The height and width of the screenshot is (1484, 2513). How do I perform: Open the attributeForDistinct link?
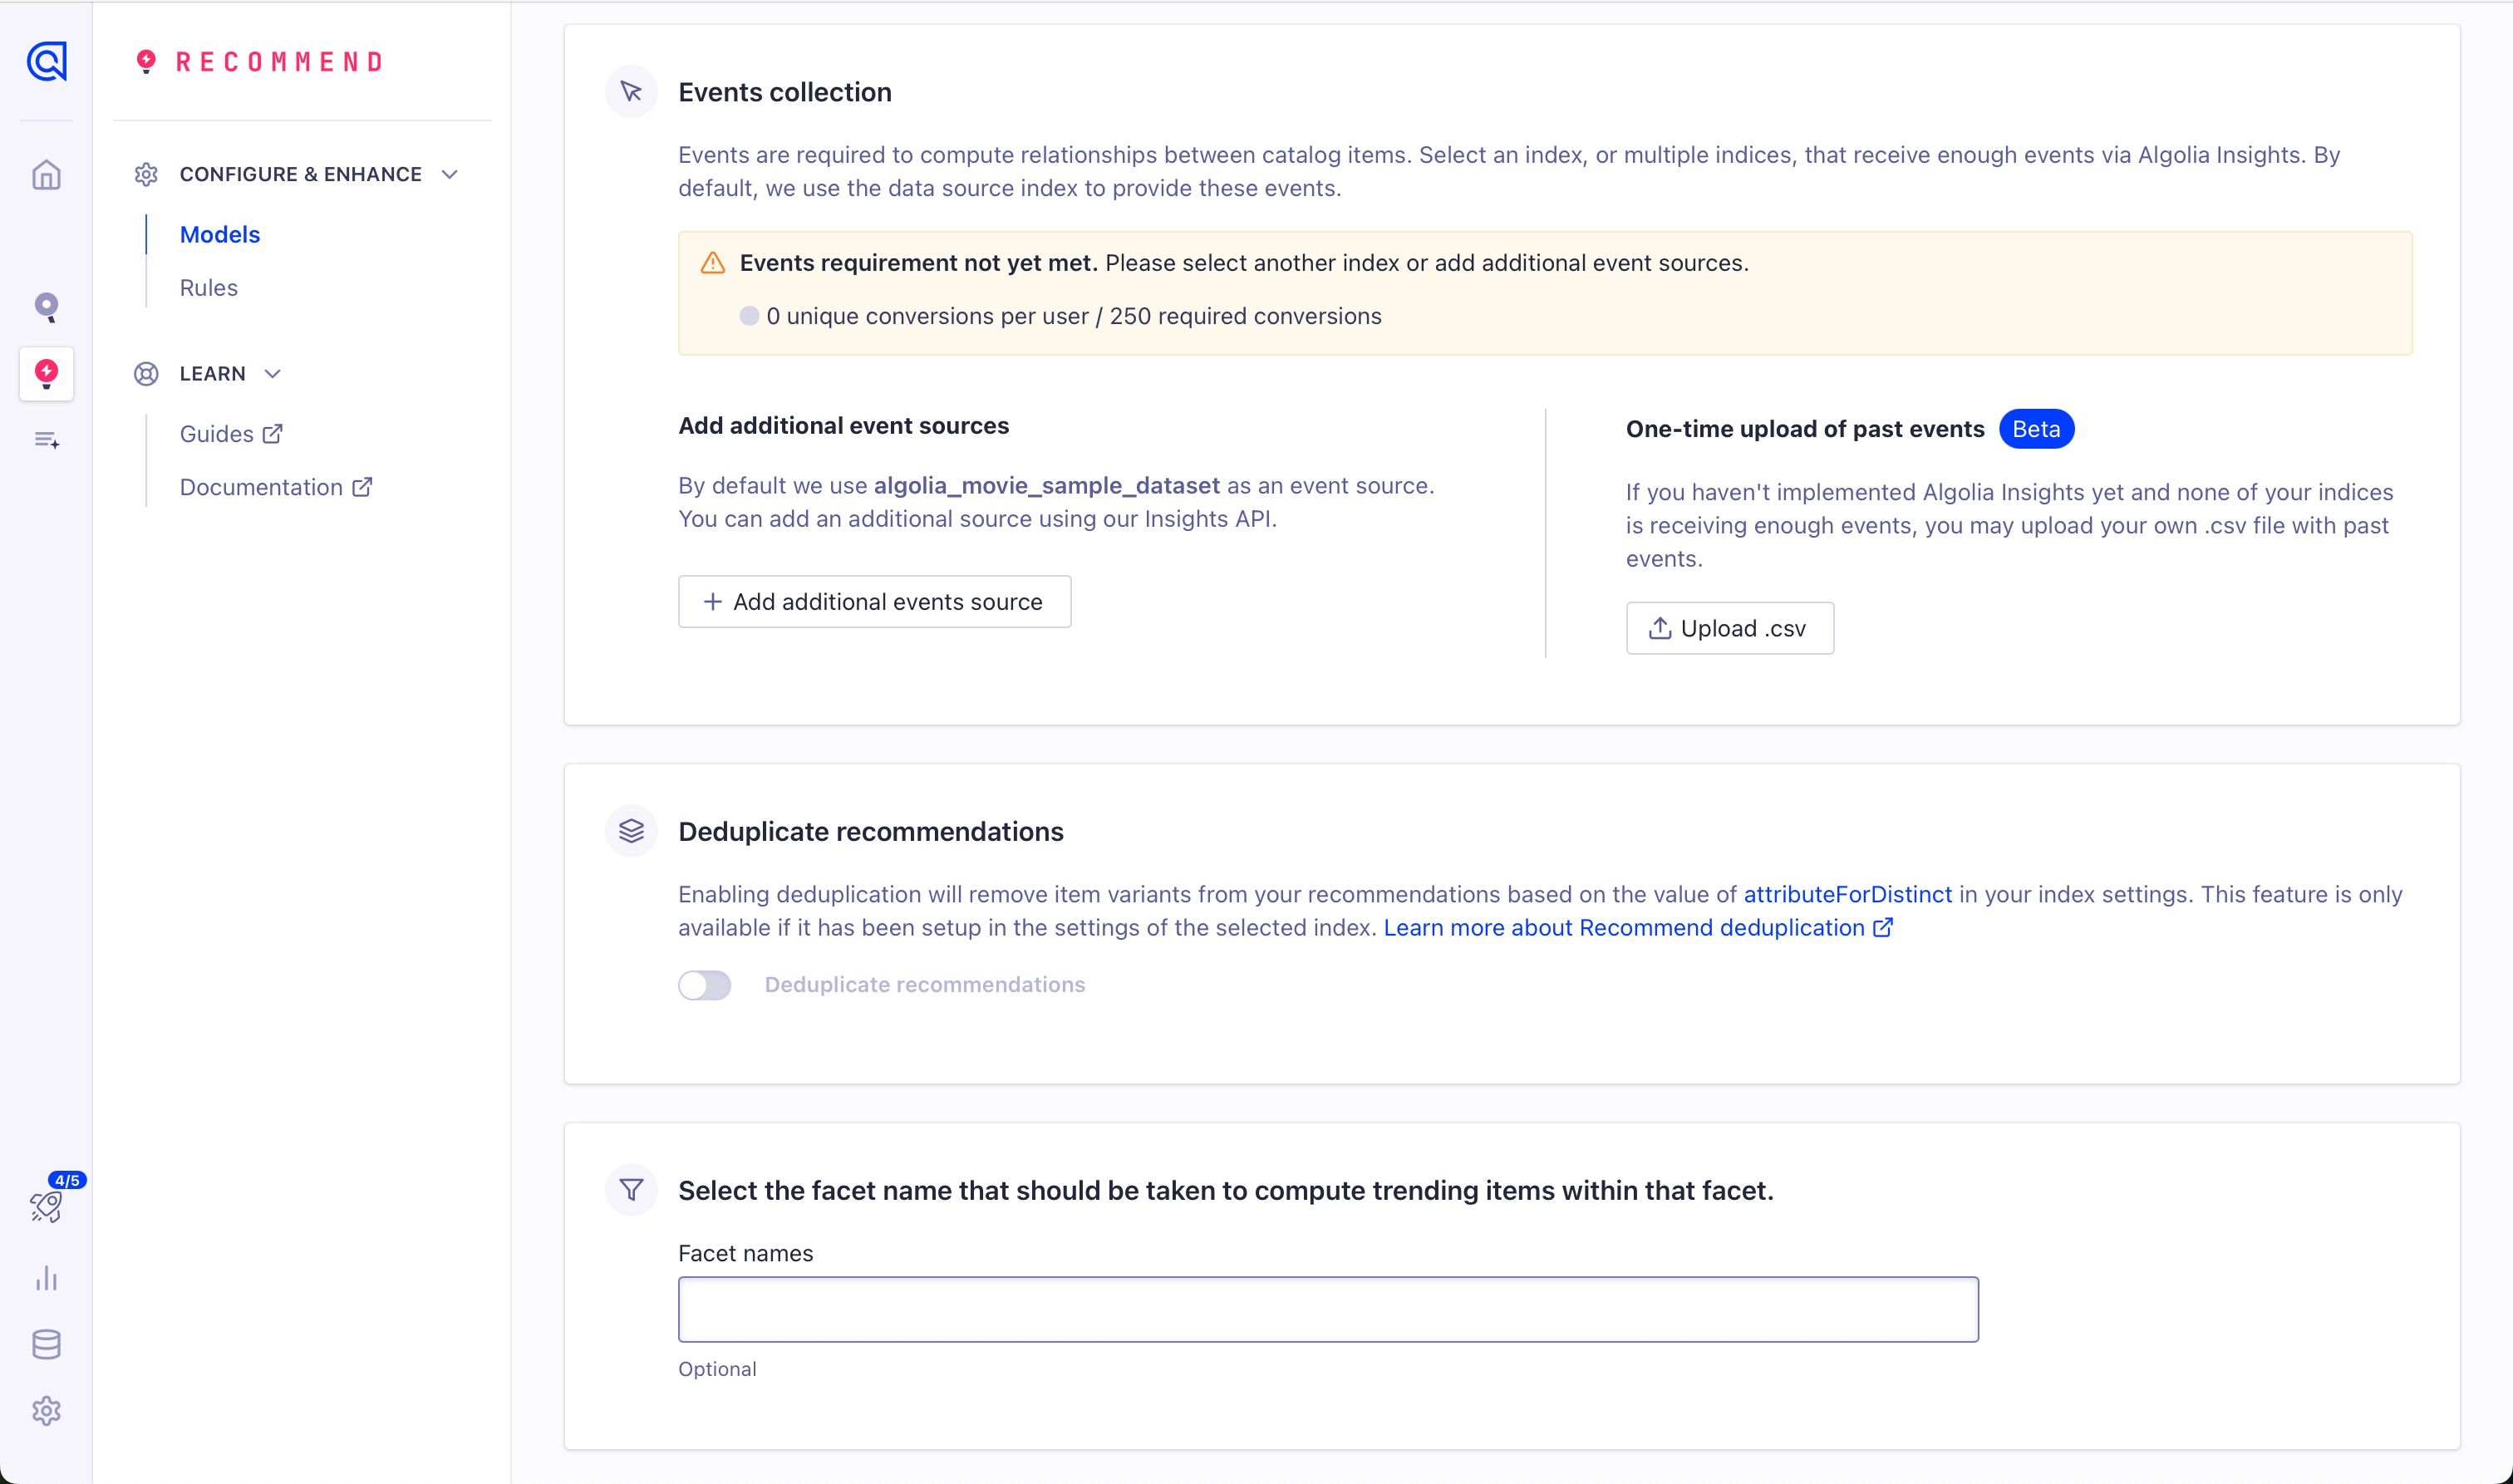coord(1847,894)
